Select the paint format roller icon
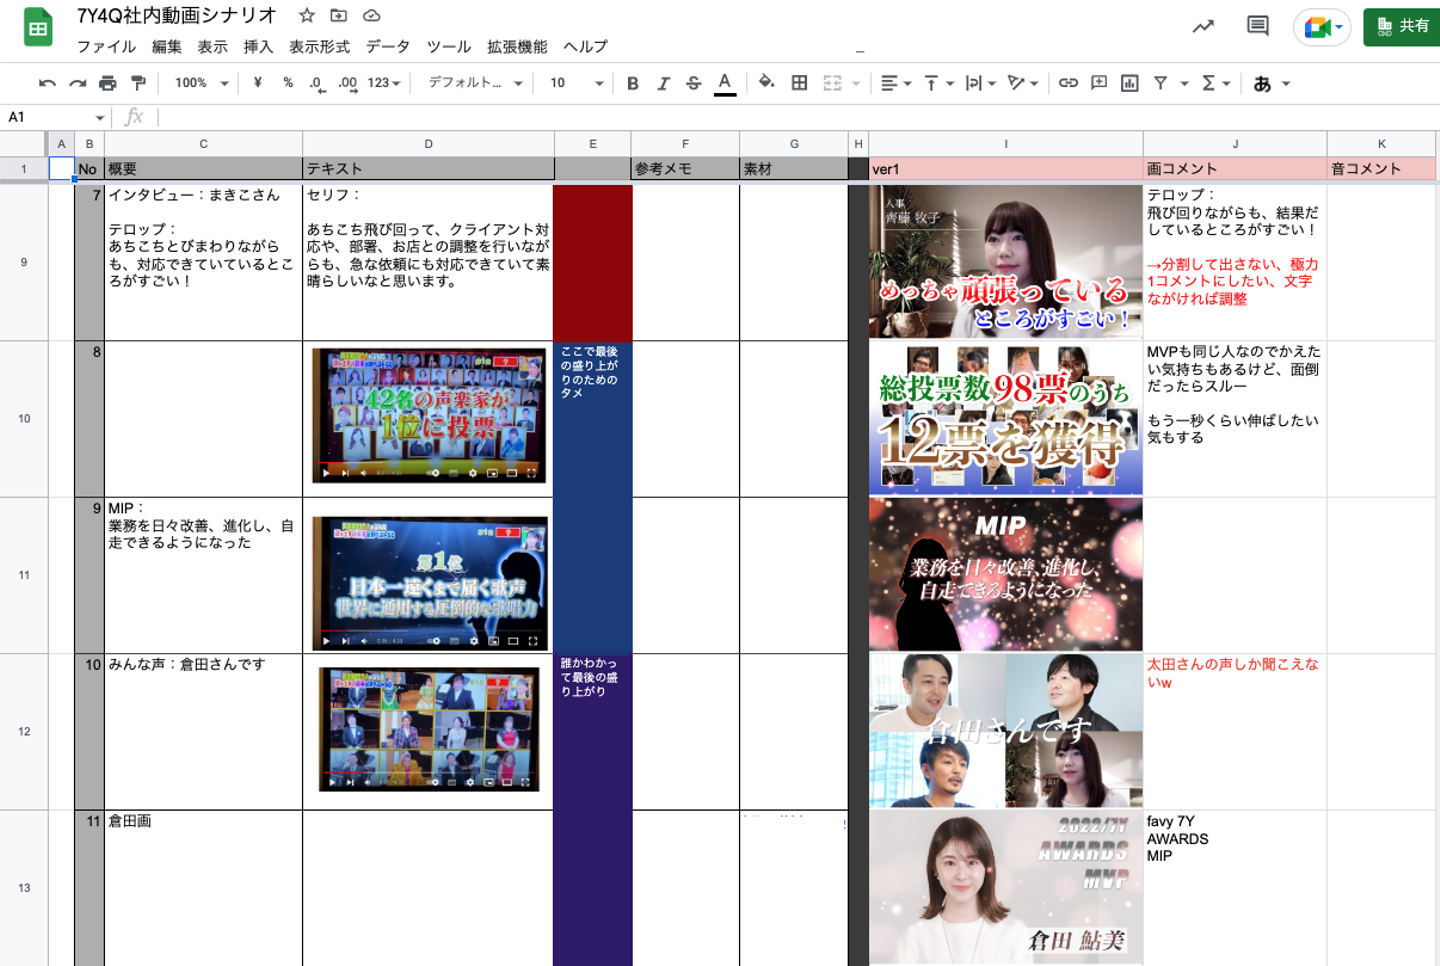The height and width of the screenshot is (966, 1440). (x=139, y=83)
